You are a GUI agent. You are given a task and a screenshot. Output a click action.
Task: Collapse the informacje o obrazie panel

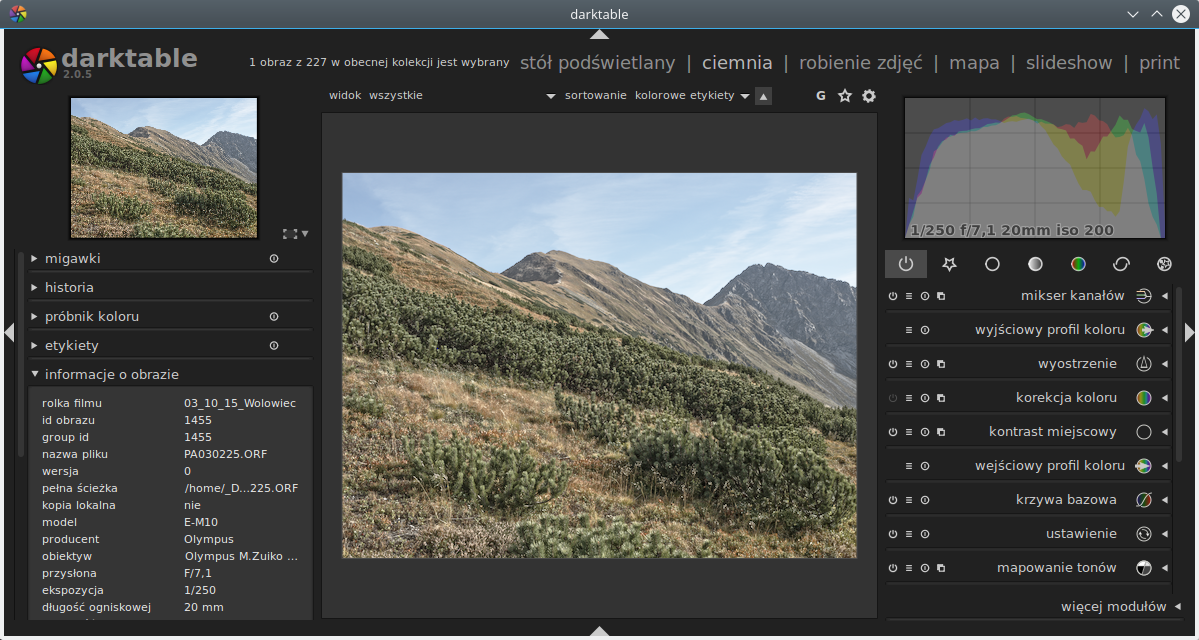(x=34, y=375)
